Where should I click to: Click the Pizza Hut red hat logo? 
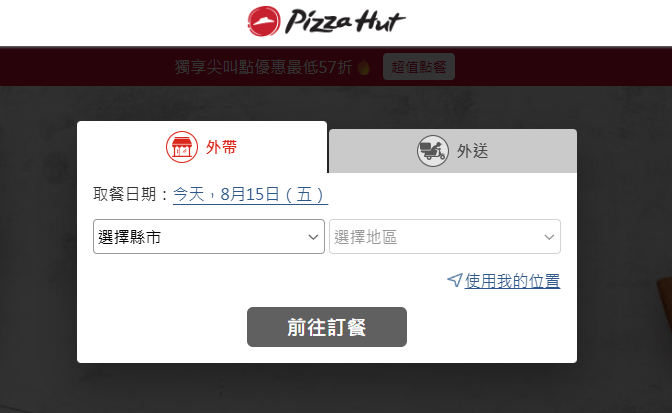click(264, 21)
